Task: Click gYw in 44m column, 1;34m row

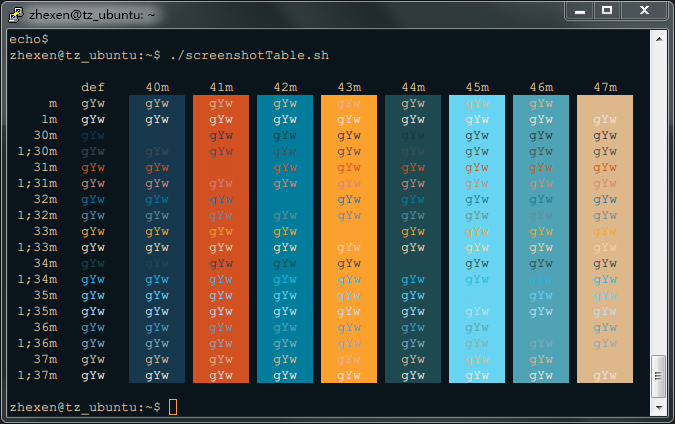Action: (x=413, y=280)
